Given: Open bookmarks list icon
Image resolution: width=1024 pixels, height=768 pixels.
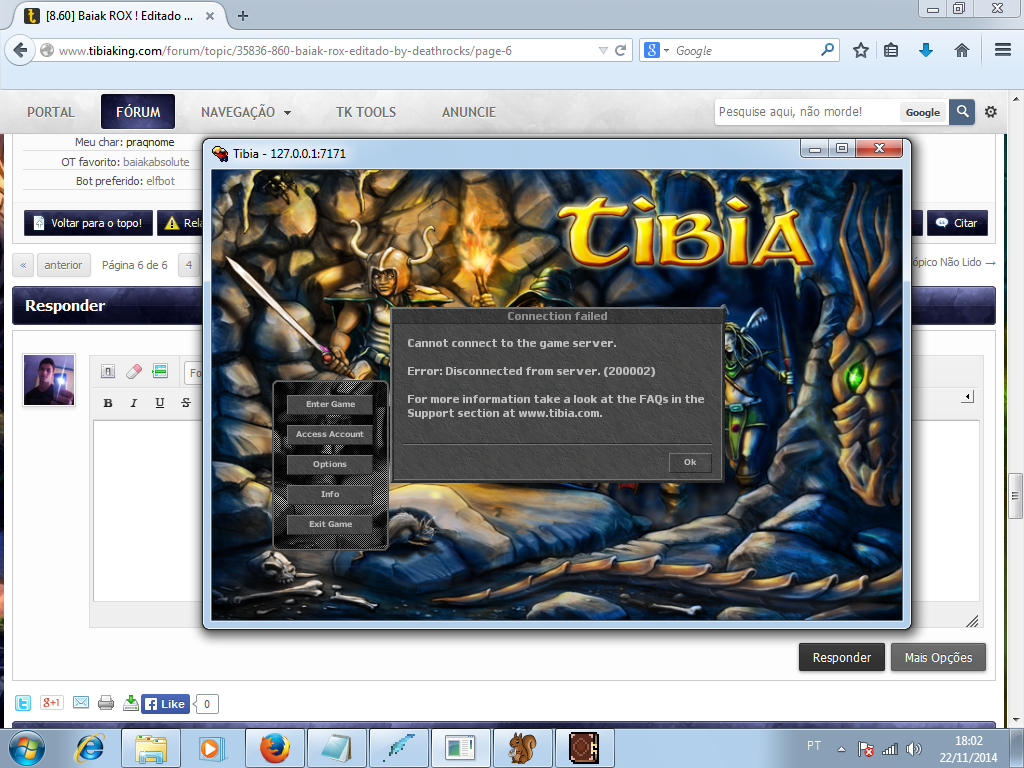Looking at the screenshot, I should tap(891, 50).
